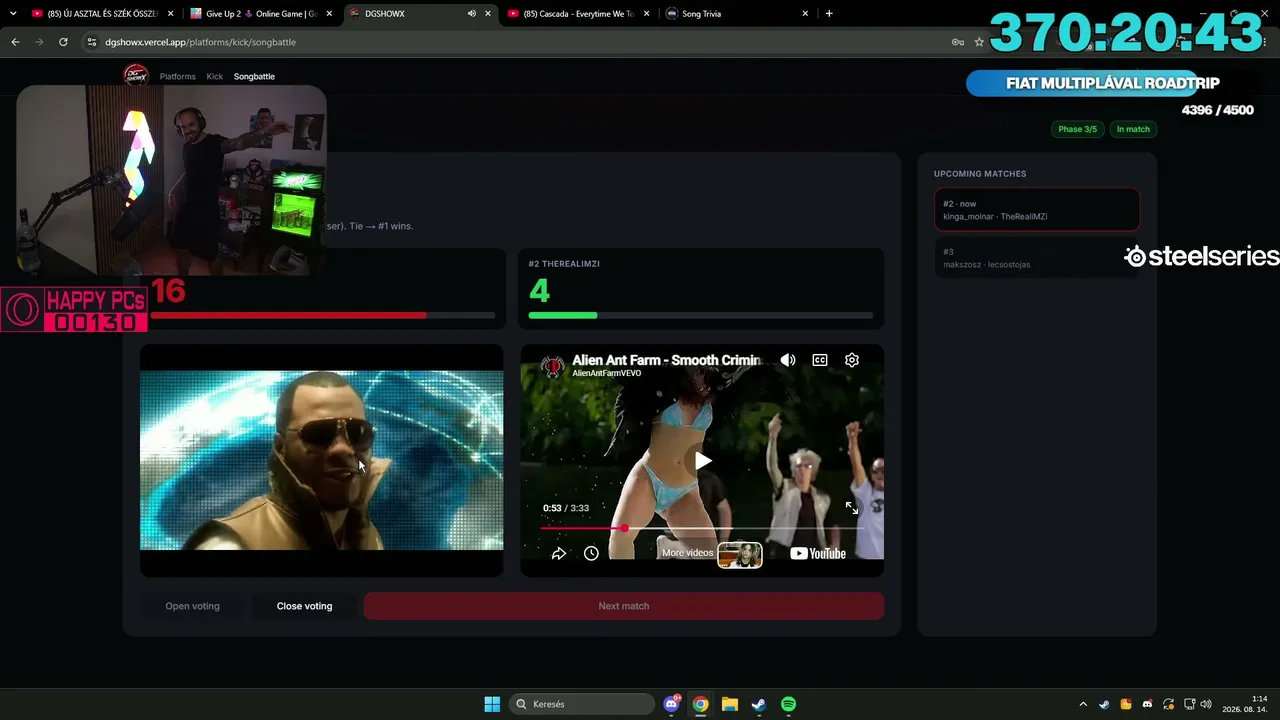Click the Open voting button

(192, 606)
